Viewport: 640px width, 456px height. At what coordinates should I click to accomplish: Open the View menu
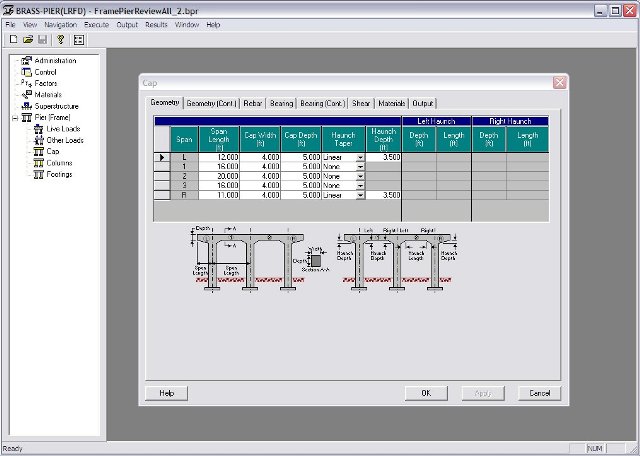click(30, 25)
